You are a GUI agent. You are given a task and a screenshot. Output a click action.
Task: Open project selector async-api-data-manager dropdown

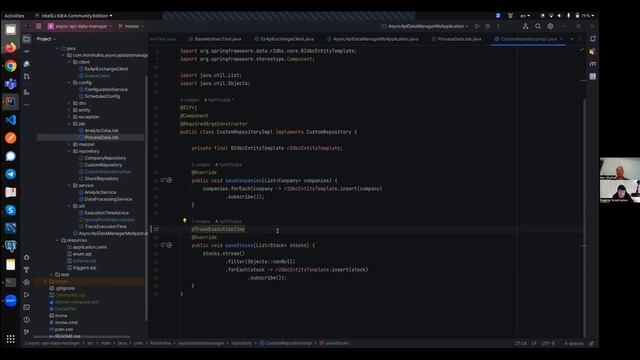coord(80,26)
